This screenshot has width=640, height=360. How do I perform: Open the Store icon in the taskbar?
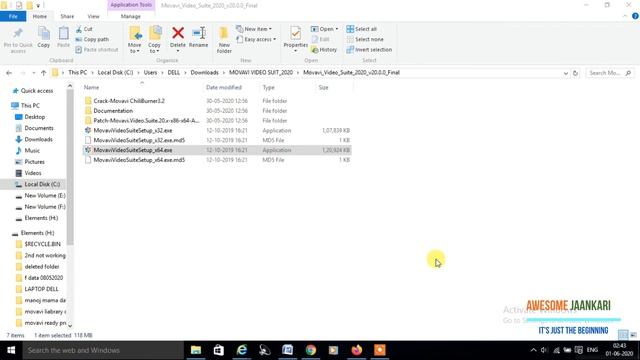coord(219,350)
